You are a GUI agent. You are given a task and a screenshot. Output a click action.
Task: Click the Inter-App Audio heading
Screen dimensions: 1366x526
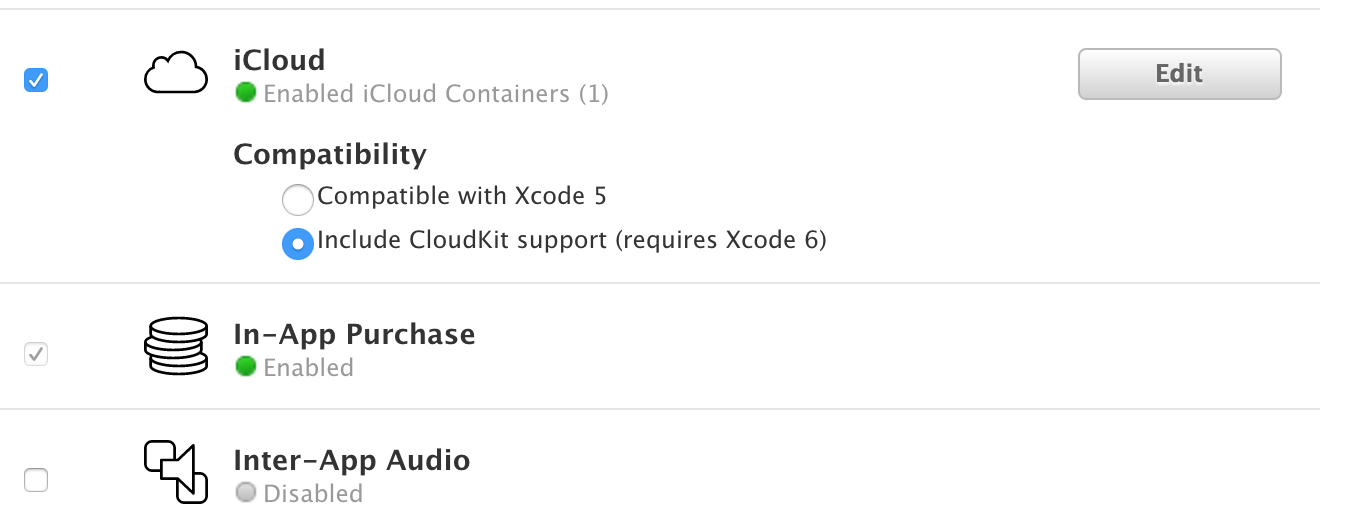point(352,460)
